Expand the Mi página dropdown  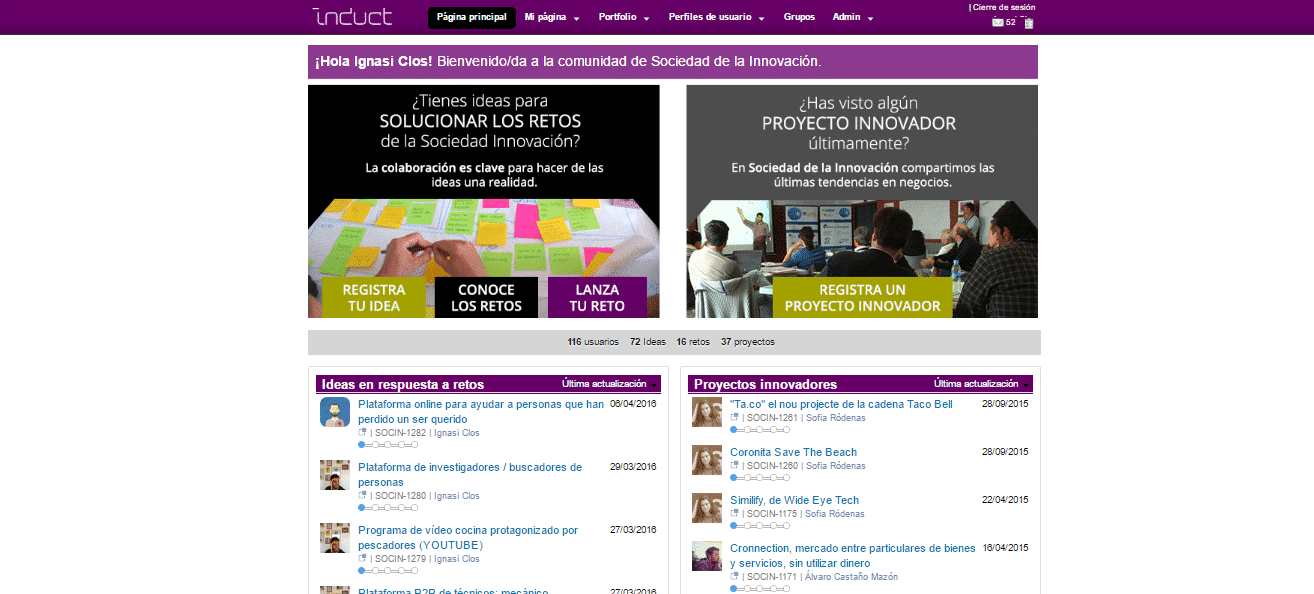552,17
